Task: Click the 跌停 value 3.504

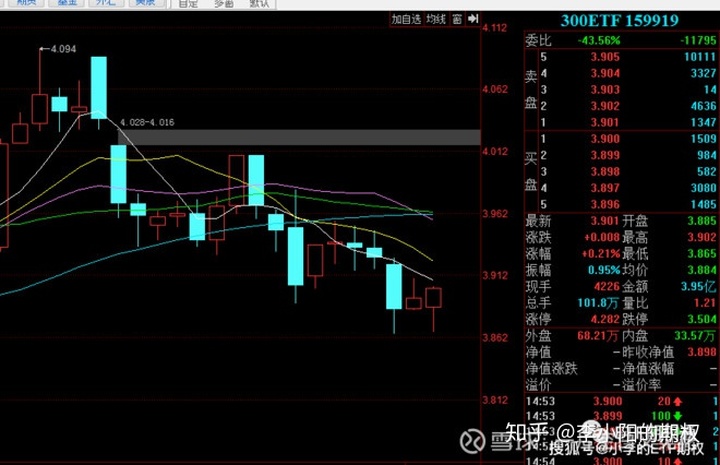Action: (x=702, y=319)
